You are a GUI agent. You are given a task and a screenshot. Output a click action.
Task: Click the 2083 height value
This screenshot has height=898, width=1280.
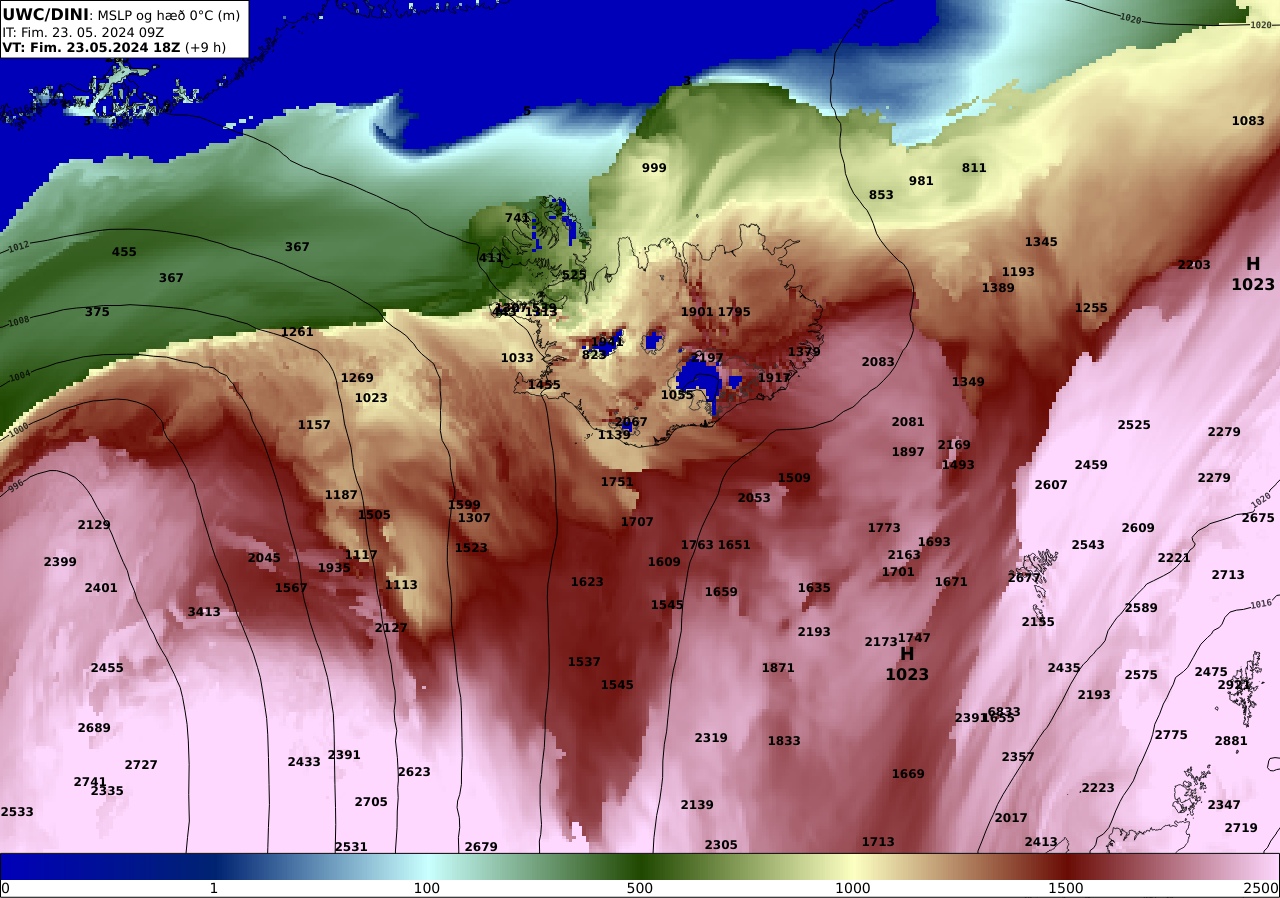(x=878, y=362)
